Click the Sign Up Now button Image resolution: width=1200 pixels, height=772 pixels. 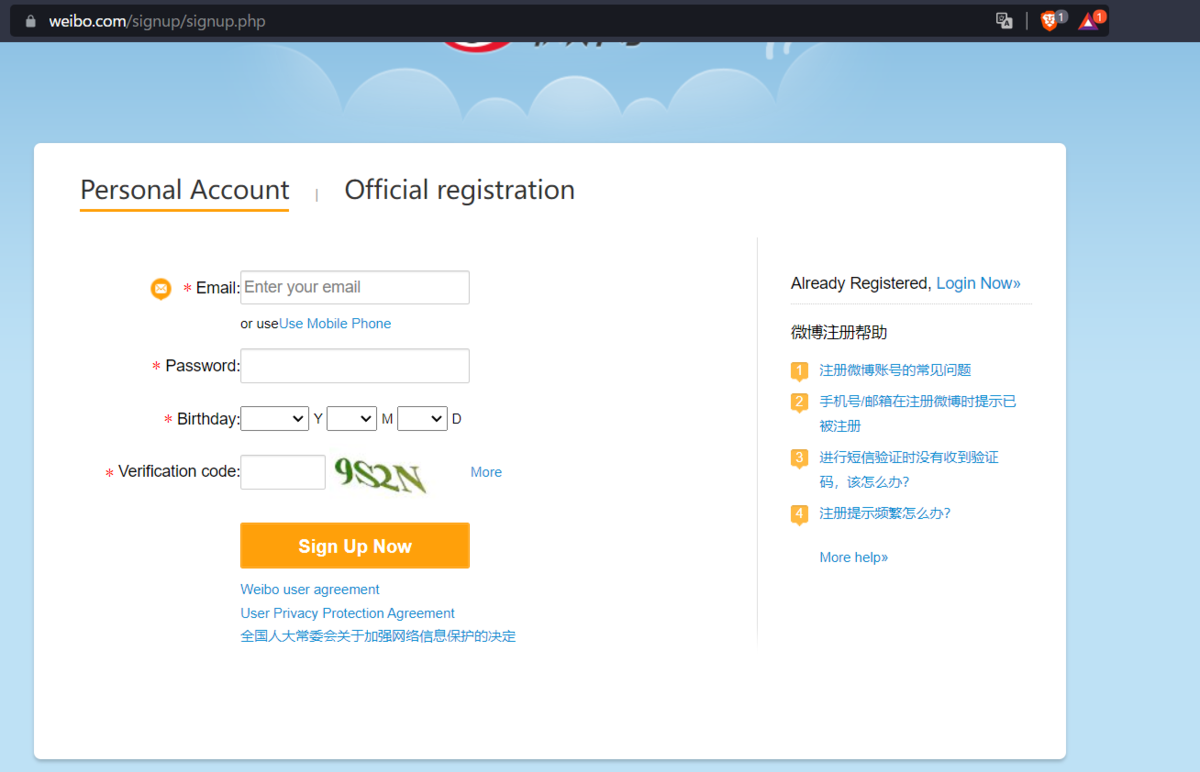coord(355,546)
